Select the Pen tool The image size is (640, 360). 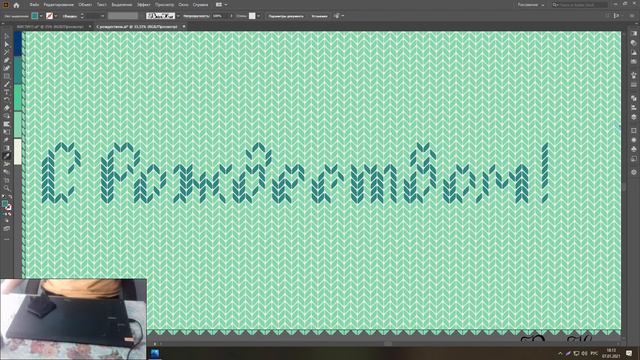point(7,60)
